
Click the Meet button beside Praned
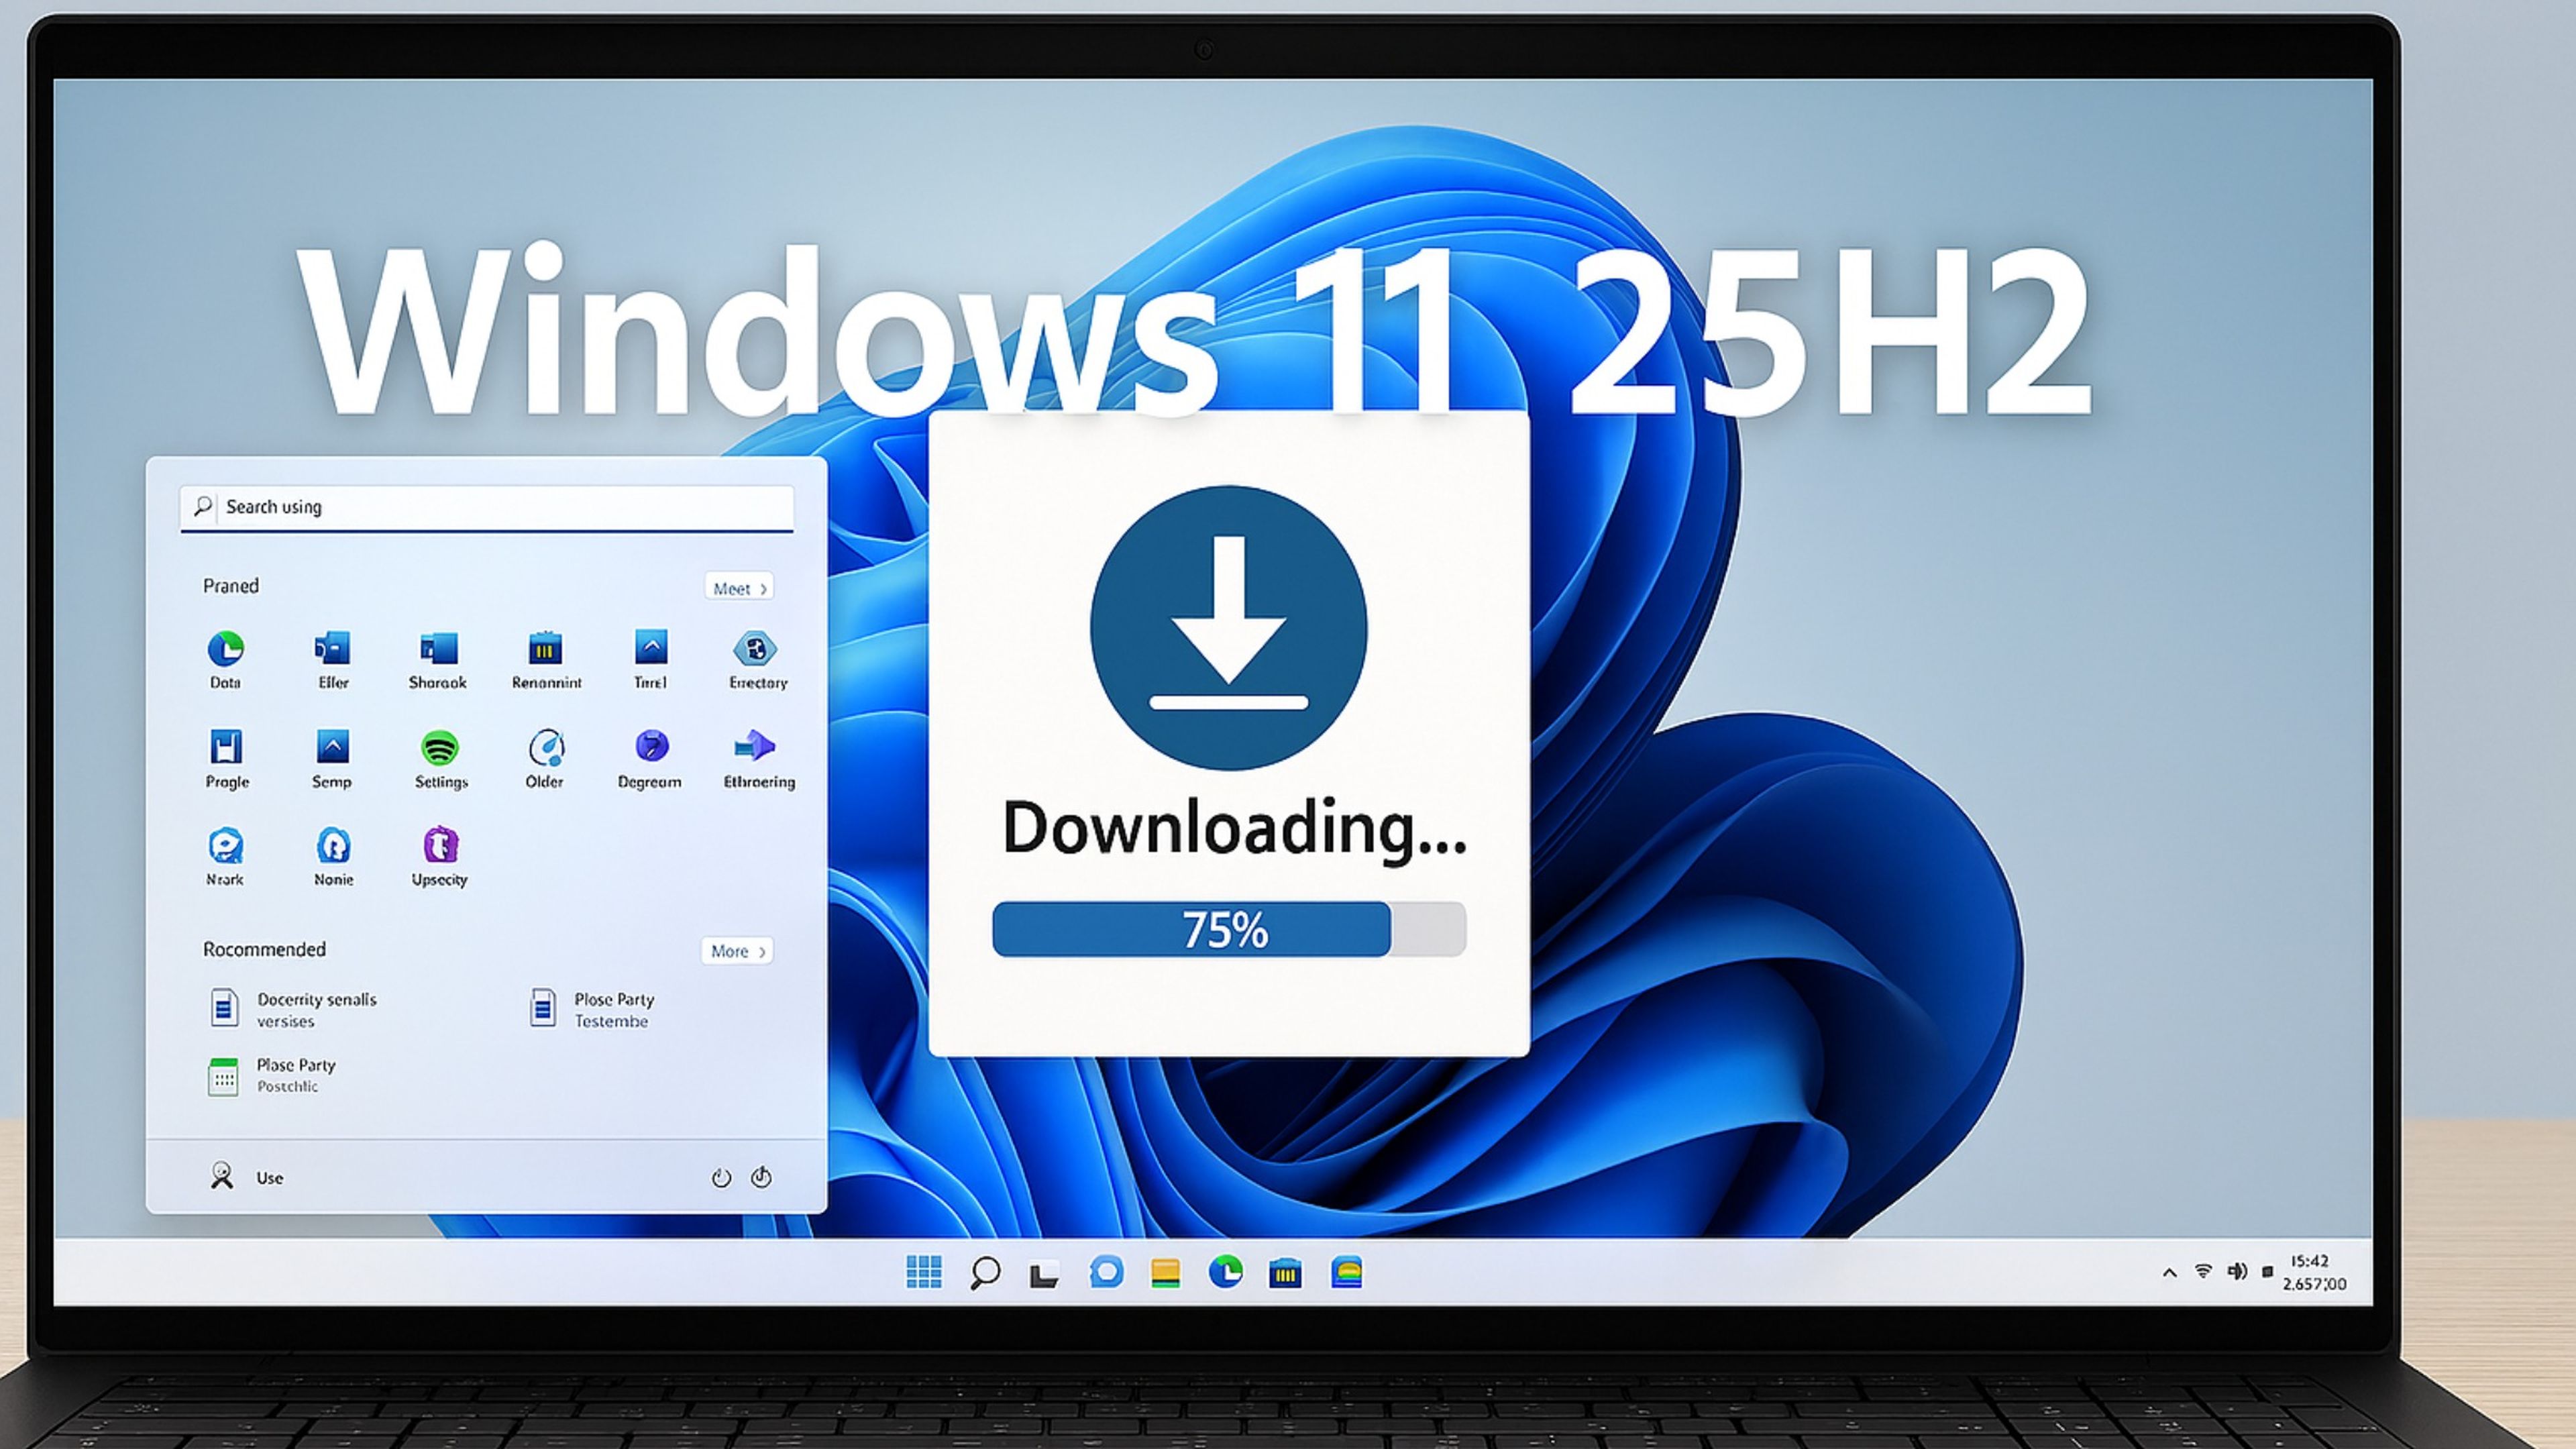(740, 588)
